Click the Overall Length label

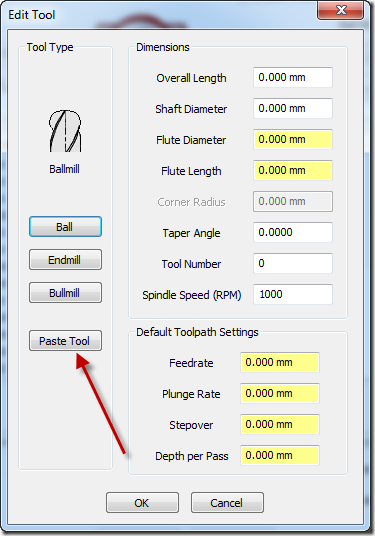191,78
